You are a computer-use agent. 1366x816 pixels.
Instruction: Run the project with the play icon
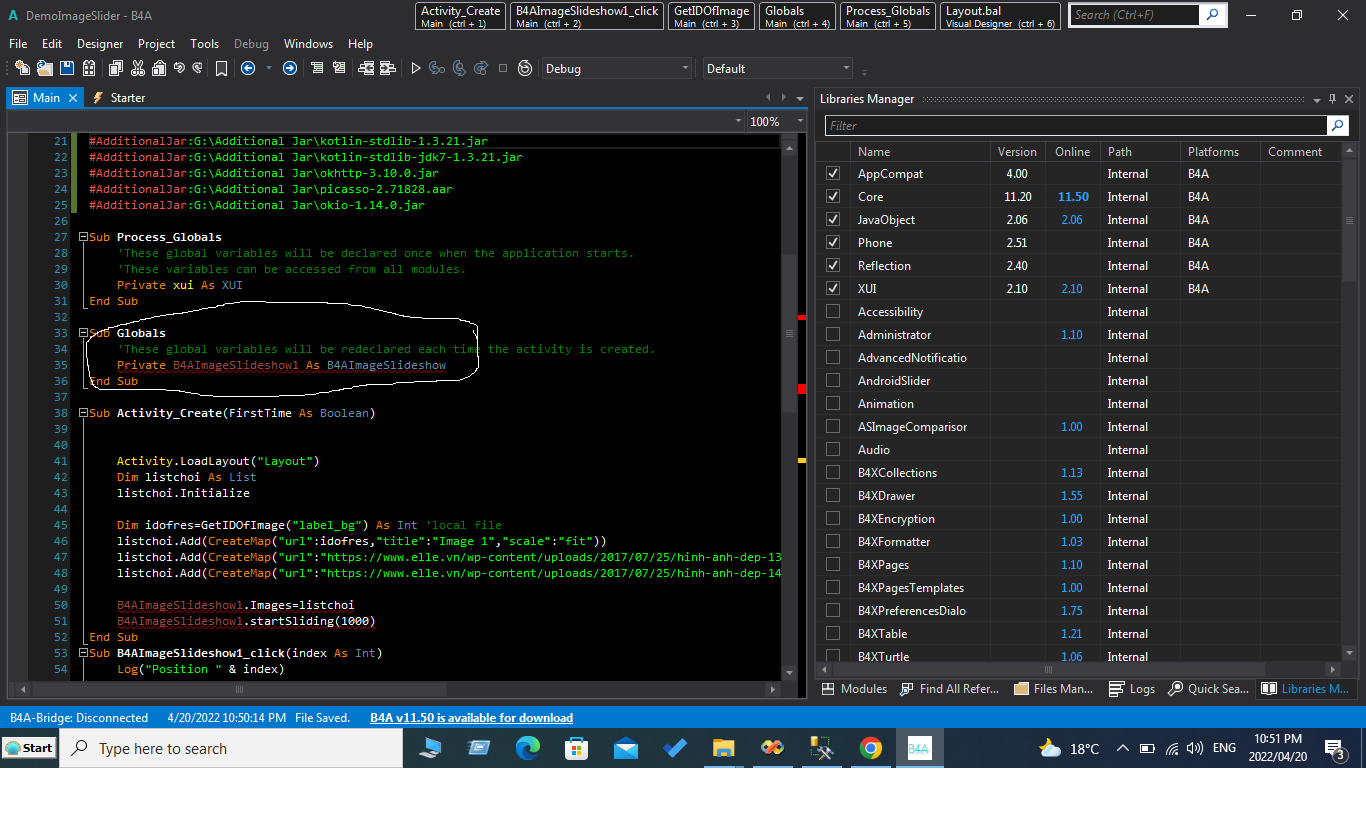point(416,68)
